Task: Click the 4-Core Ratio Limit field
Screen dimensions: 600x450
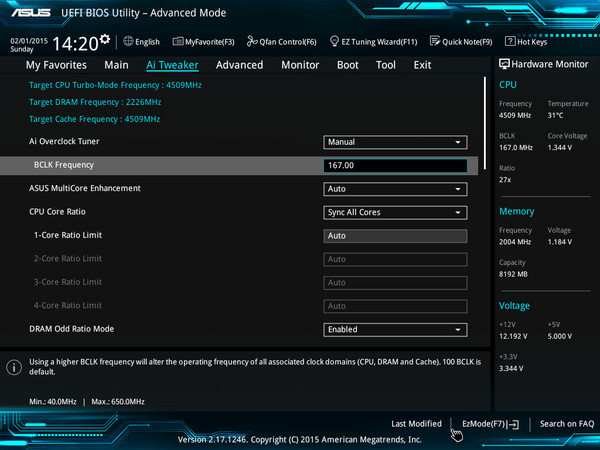Action: tap(395, 306)
